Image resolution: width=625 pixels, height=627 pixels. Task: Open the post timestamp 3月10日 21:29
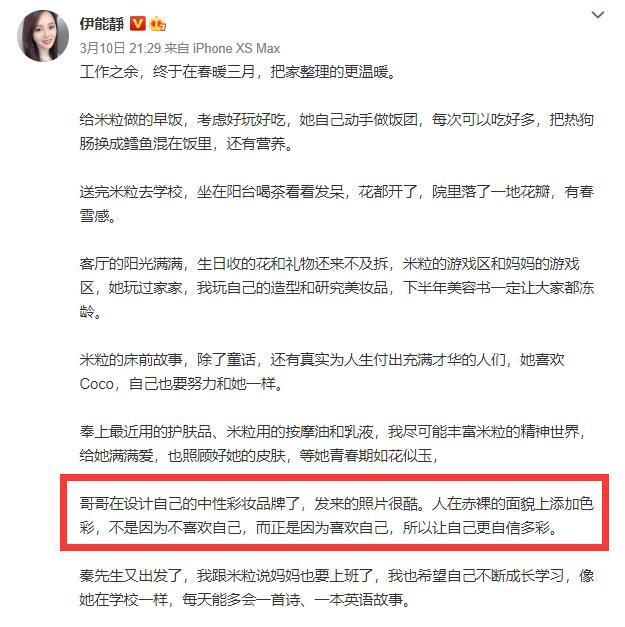(120, 48)
